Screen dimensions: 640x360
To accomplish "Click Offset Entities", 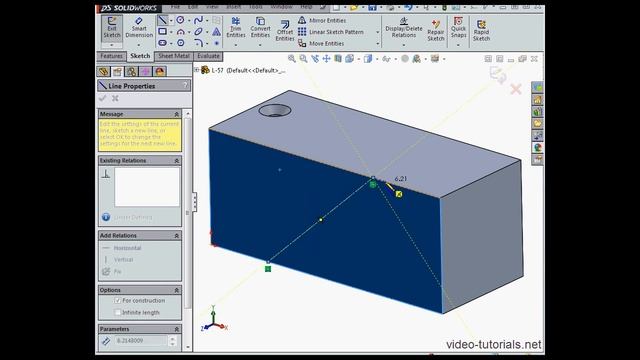I will click(x=285, y=31).
